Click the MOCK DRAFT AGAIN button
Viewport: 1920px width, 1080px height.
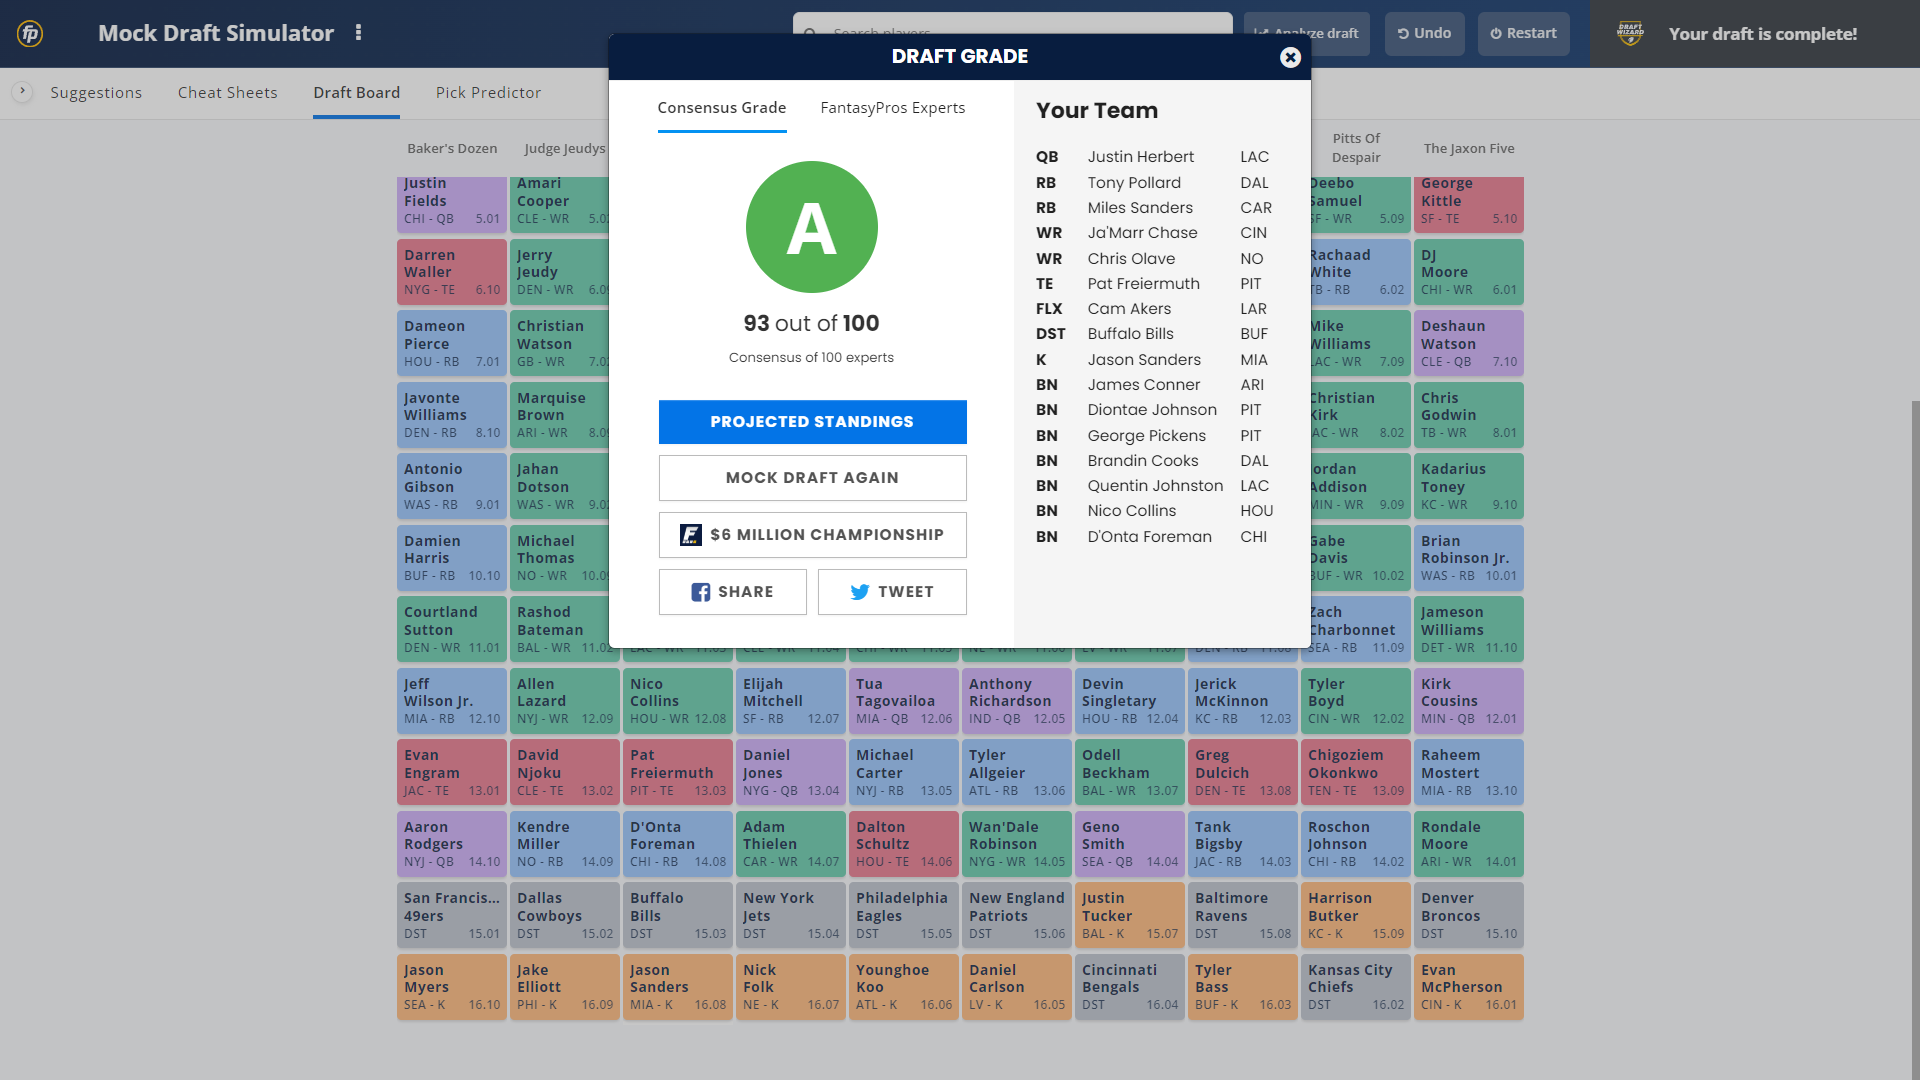[x=811, y=477]
